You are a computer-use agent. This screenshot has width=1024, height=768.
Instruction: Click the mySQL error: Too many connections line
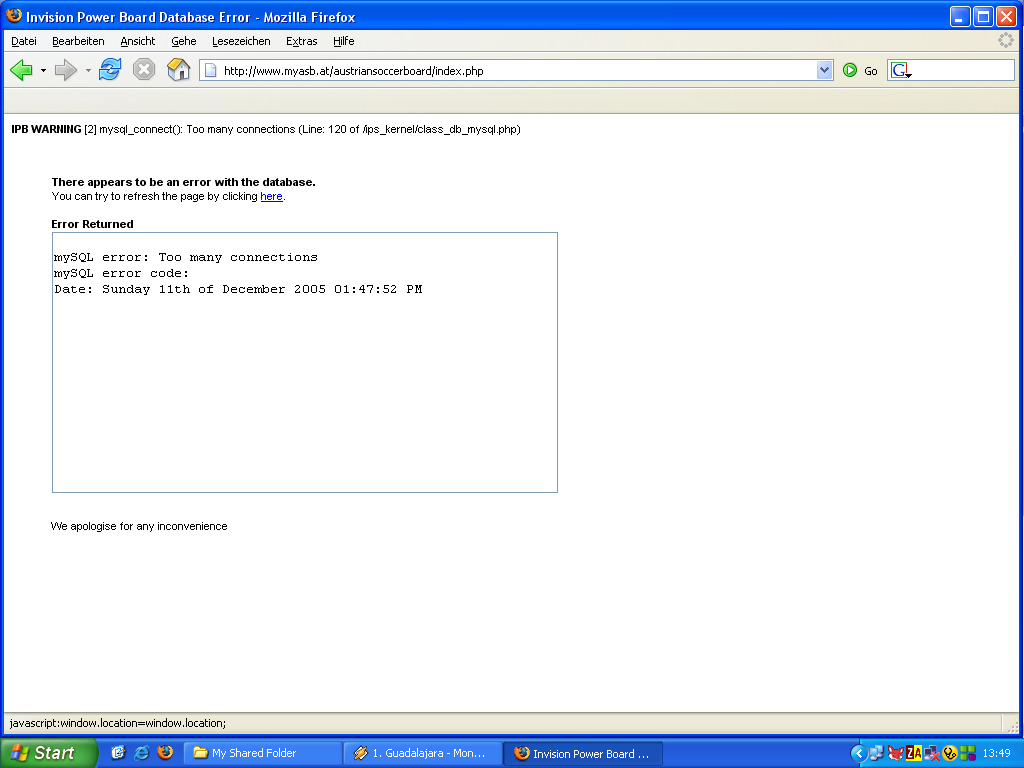(186, 257)
